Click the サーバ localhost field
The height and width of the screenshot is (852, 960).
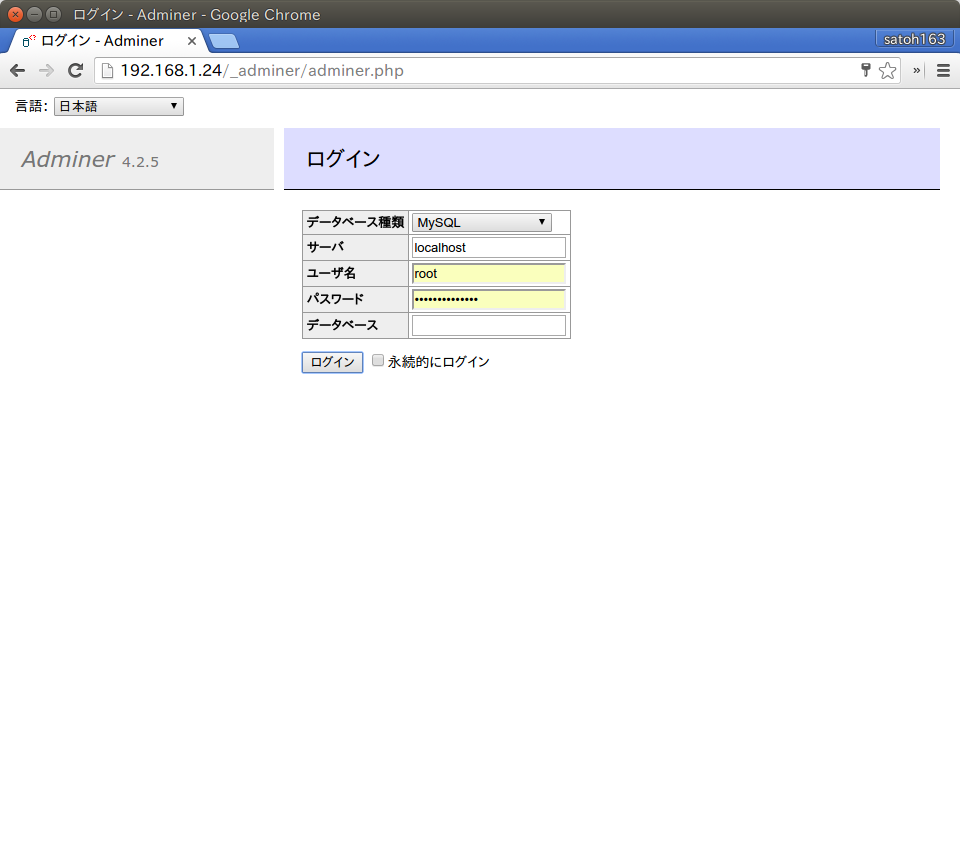[x=489, y=248]
